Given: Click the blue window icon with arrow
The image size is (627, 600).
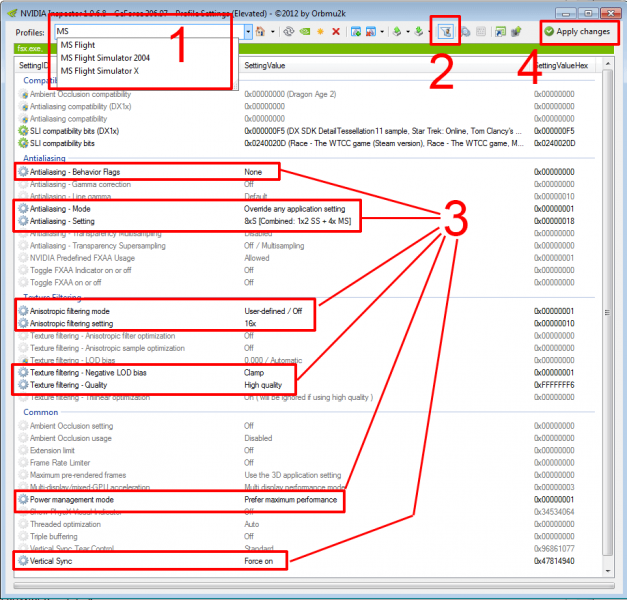Looking at the screenshot, I should click(x=500, y=31).
